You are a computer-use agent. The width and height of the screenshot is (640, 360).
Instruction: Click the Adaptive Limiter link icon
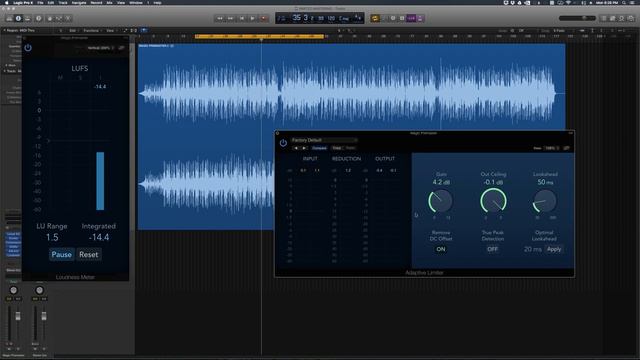point(567,148)
